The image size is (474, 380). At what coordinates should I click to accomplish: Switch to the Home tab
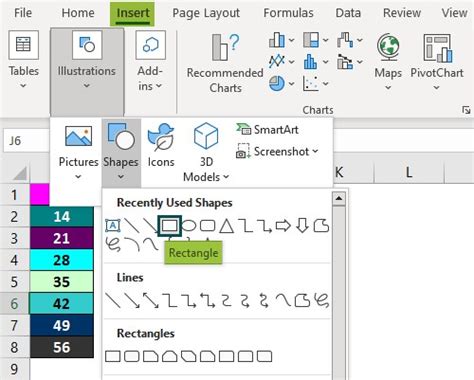click(x=78, y=13)
